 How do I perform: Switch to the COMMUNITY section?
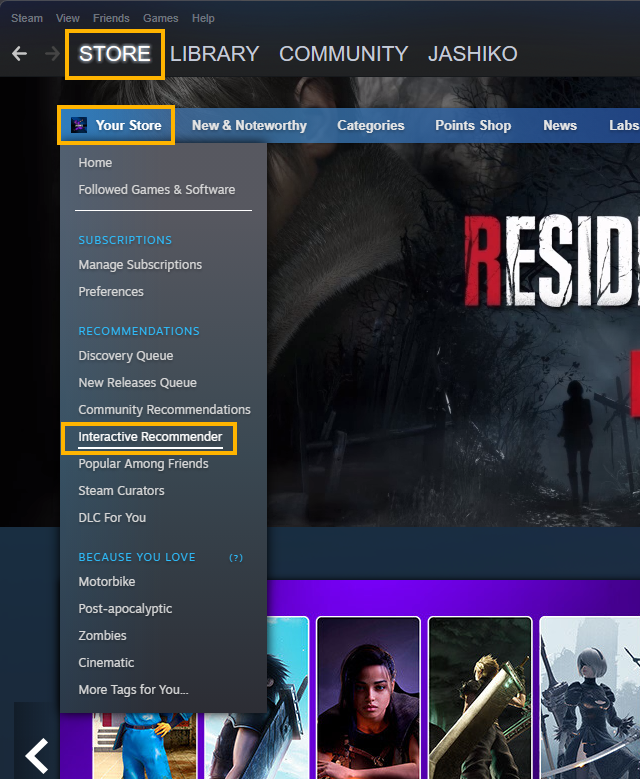coord(343,54)
